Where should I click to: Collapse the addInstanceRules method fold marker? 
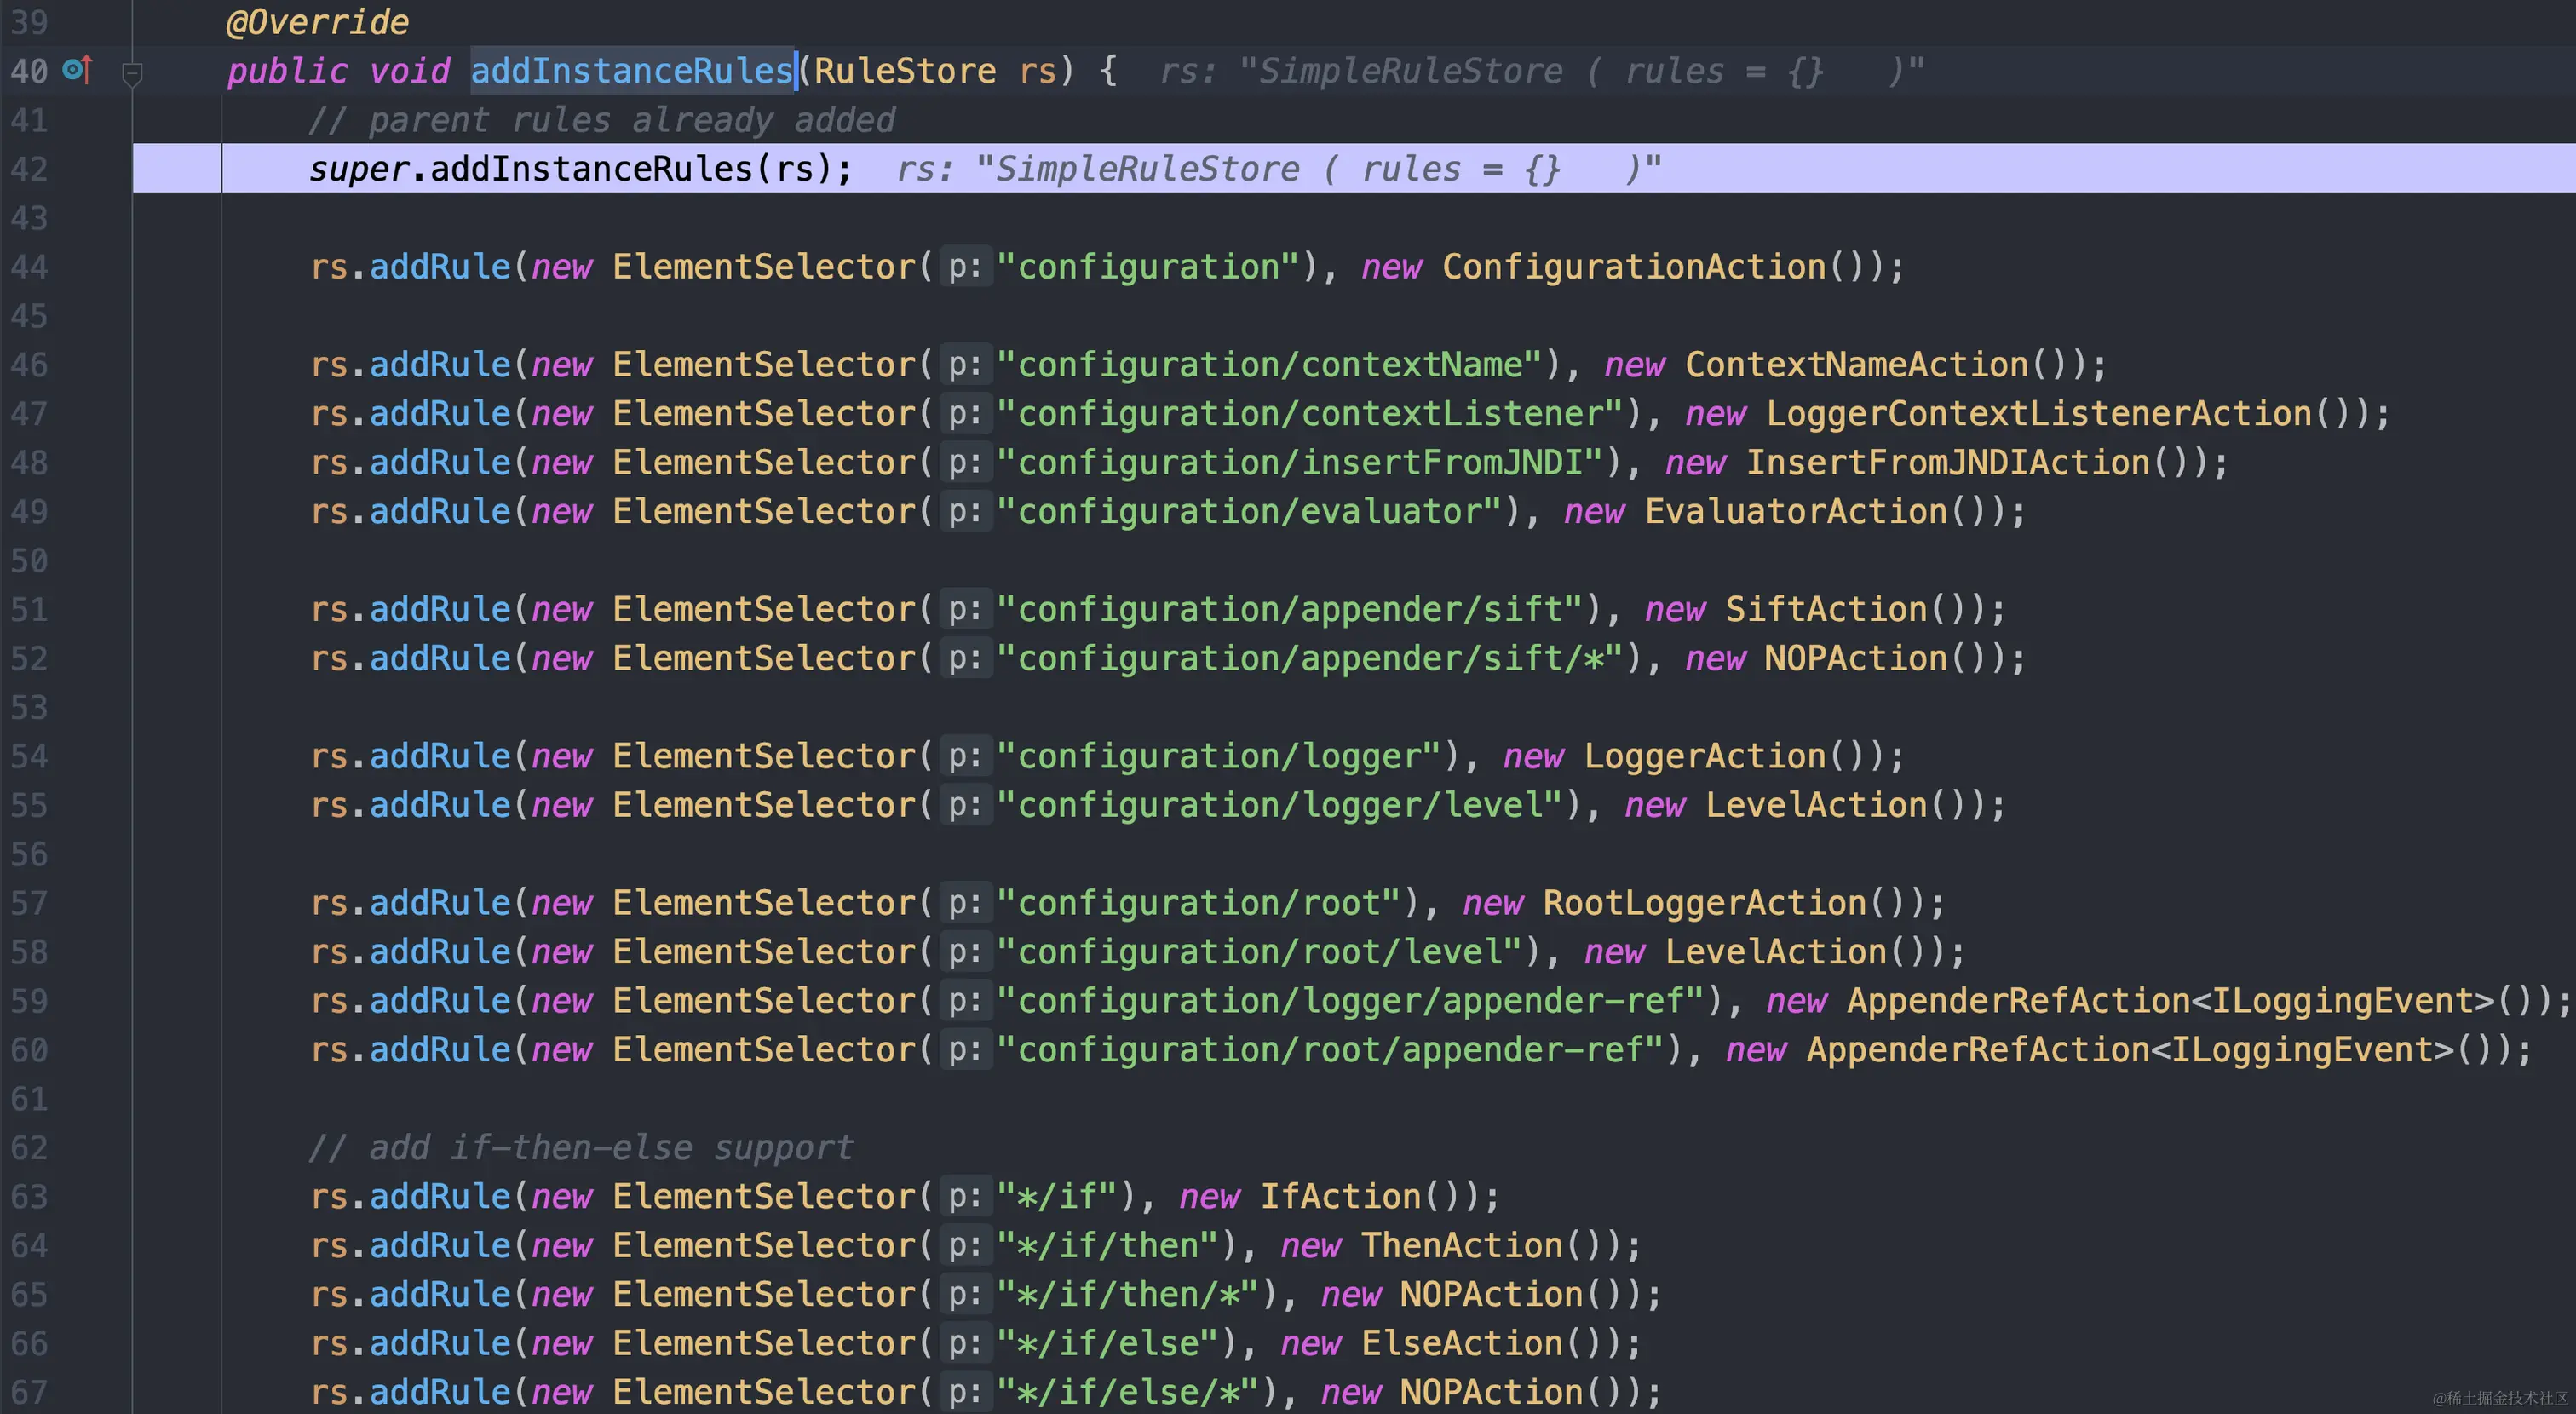132,73
